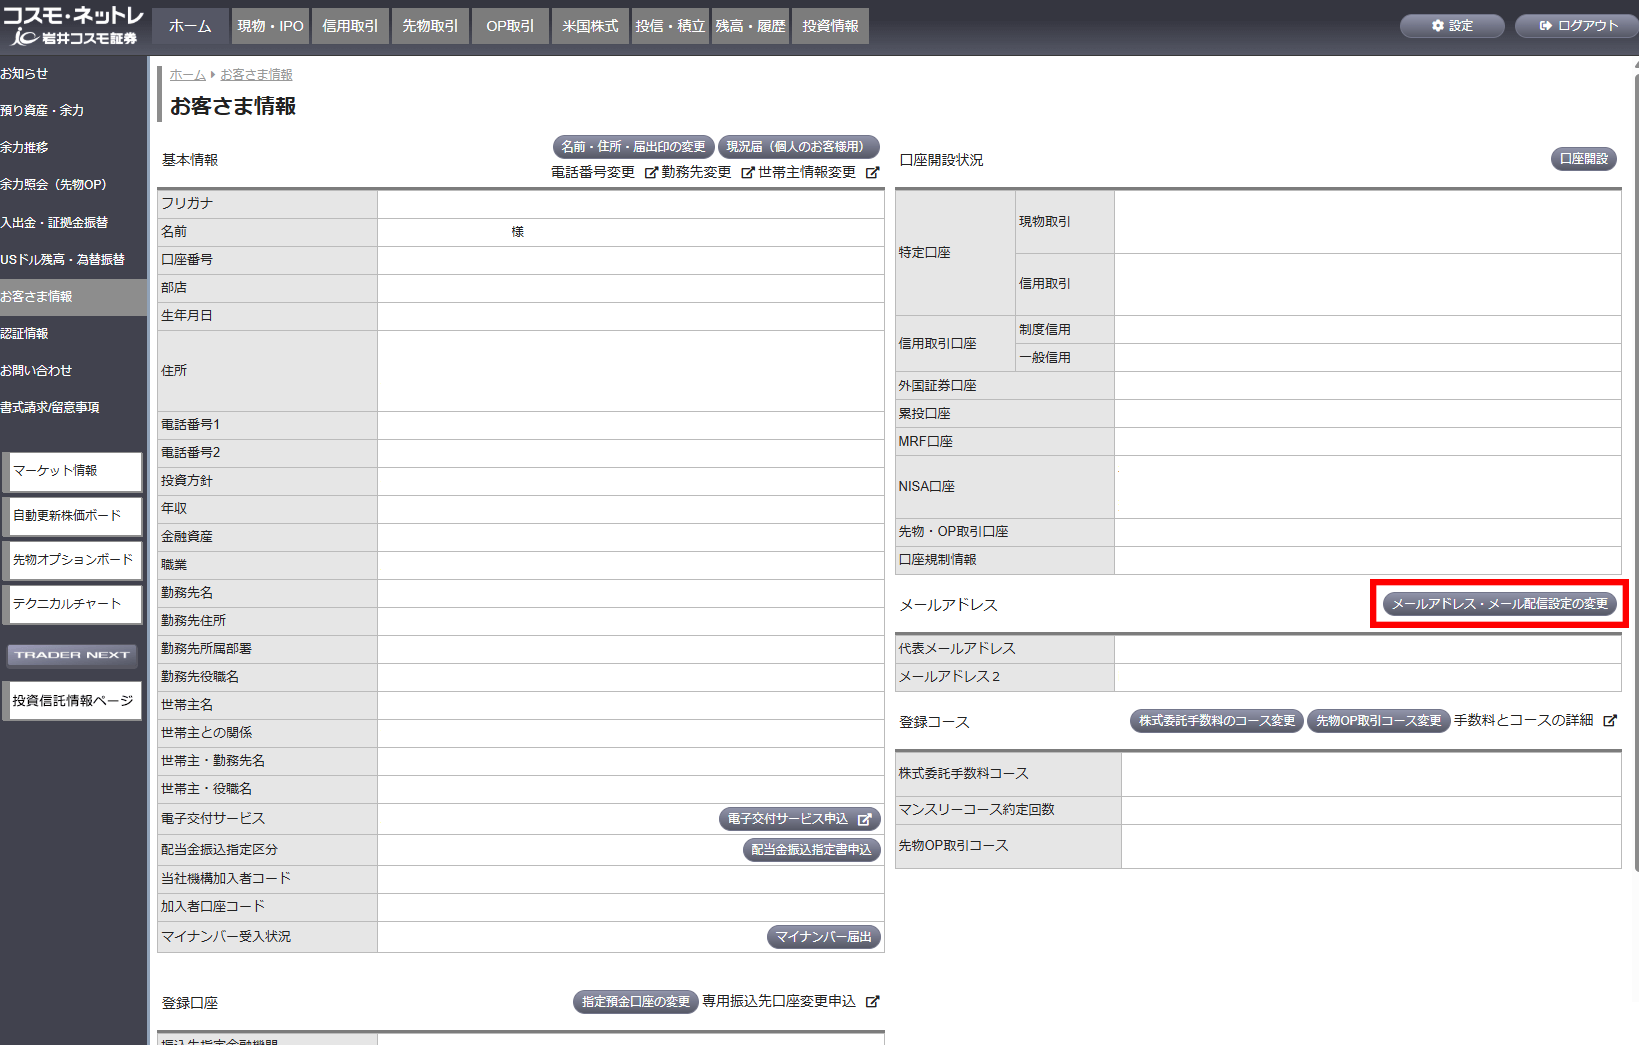This screenshot has height=1045, width=1639.
Task: Open 手数料とコースの詳細 external link icon
Action: point(1610,721)
